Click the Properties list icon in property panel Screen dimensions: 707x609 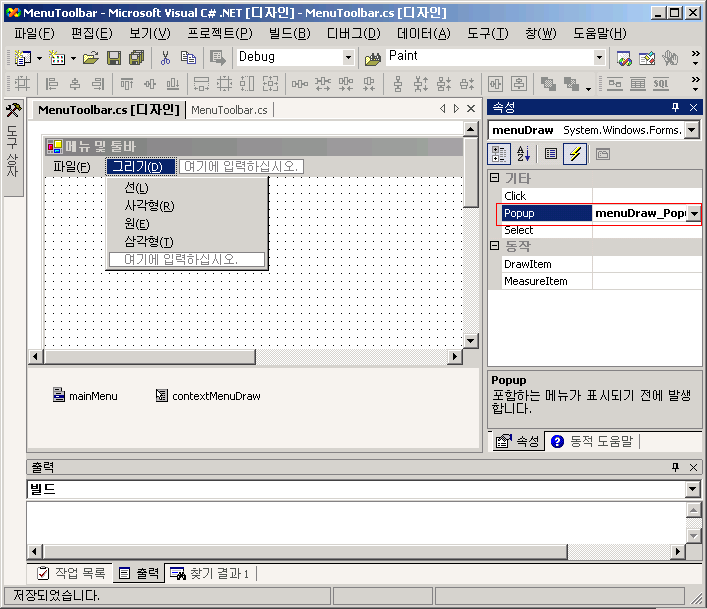[x=550, y=154]
